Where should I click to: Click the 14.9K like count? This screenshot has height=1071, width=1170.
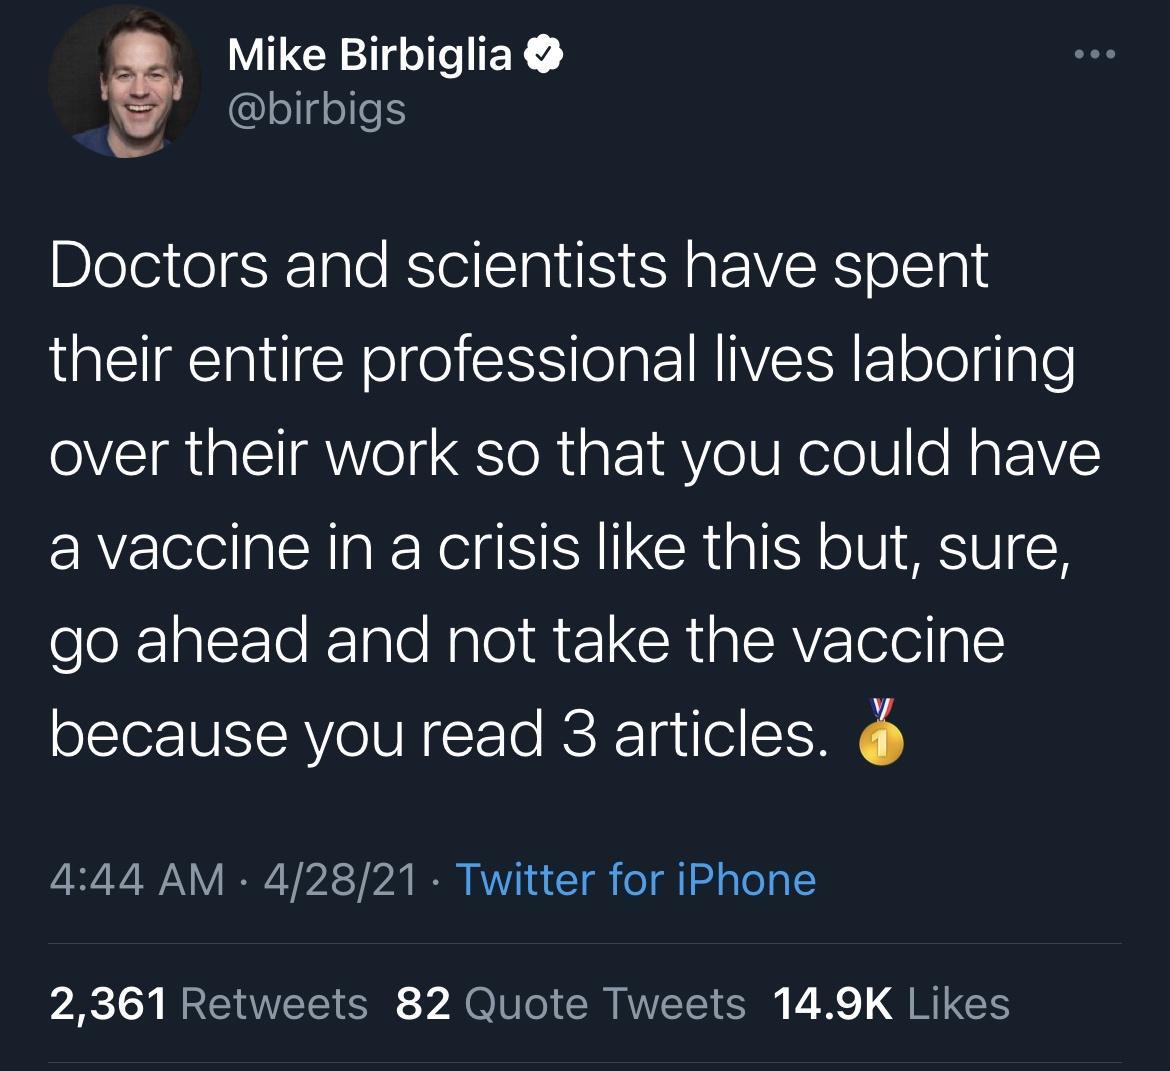point(832,1003)
